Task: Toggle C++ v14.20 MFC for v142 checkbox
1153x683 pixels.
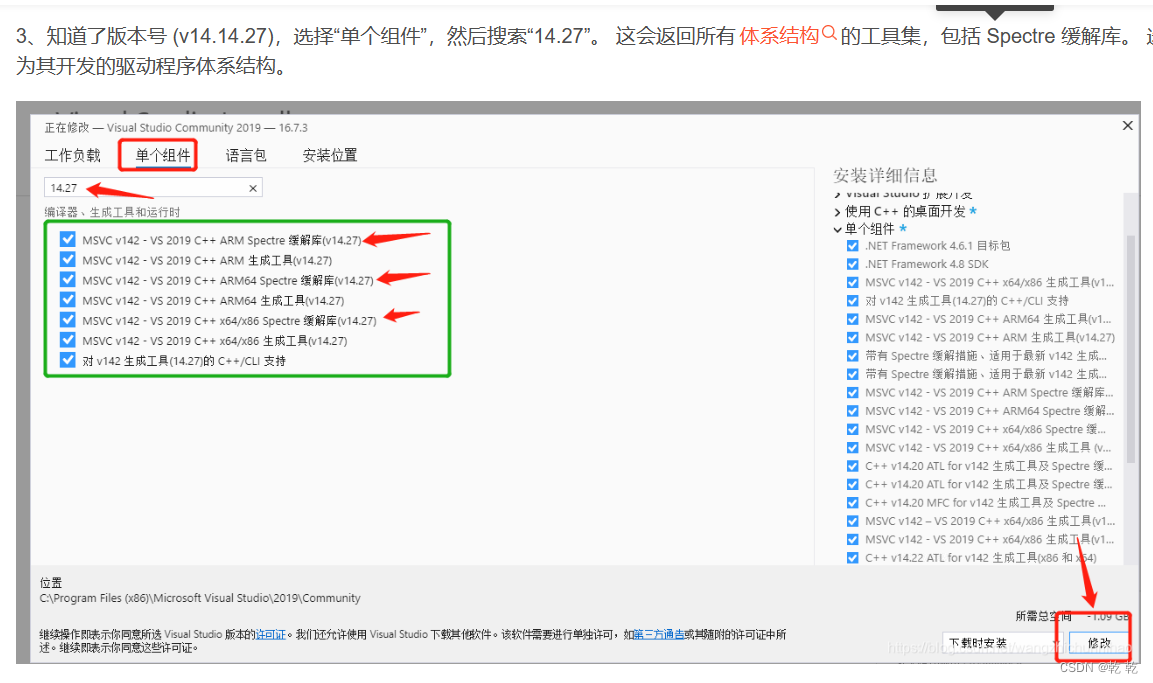Action: pos(852,503)
